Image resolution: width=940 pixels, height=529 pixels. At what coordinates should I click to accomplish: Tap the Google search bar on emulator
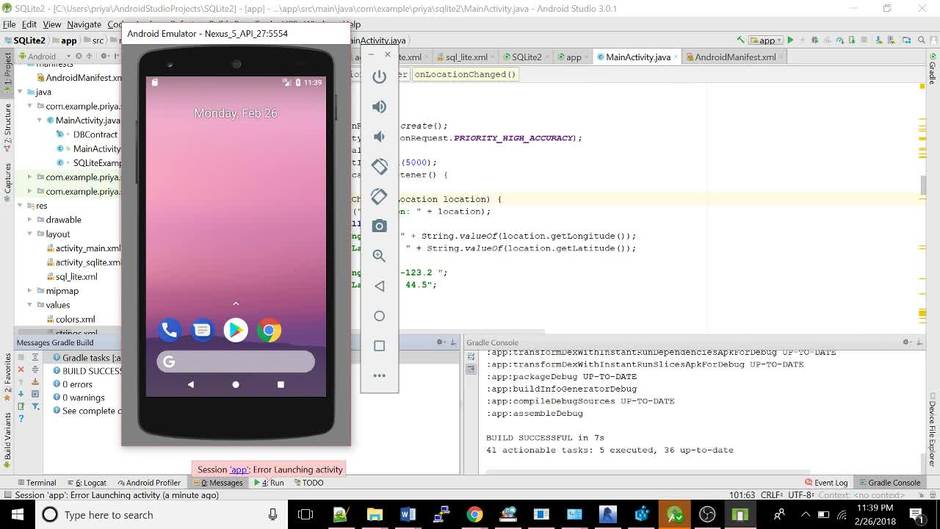236,362
